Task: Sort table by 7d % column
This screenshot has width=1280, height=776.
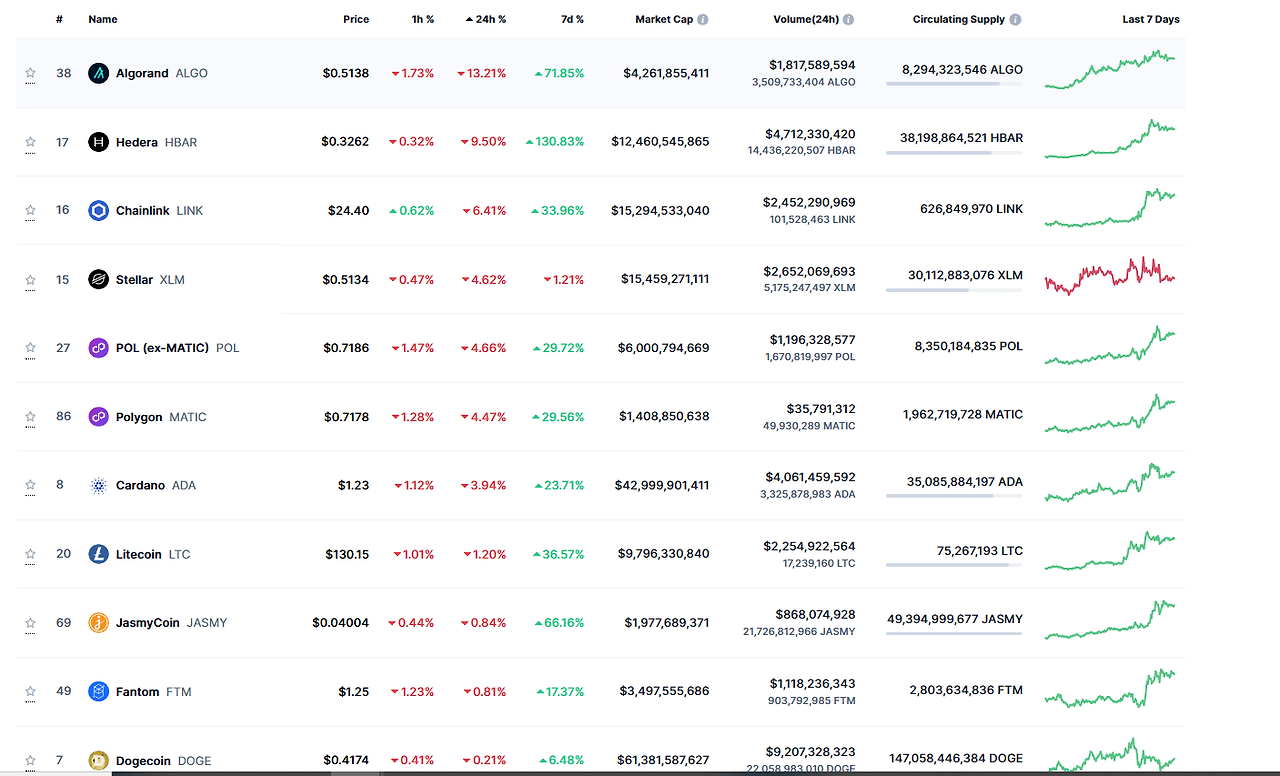Action: coord(572,19)
